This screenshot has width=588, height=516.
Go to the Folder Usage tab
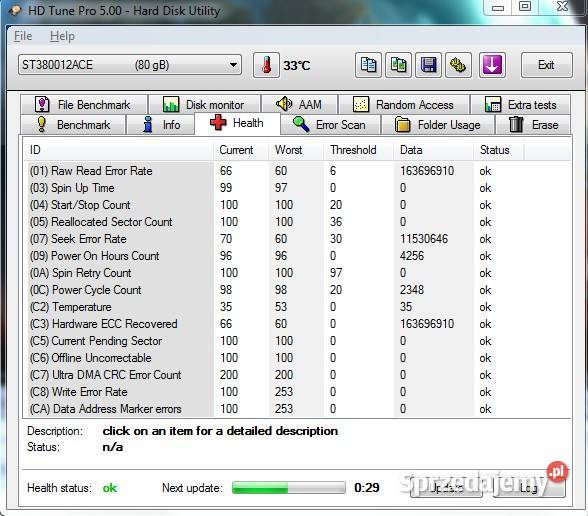point(438,124)
